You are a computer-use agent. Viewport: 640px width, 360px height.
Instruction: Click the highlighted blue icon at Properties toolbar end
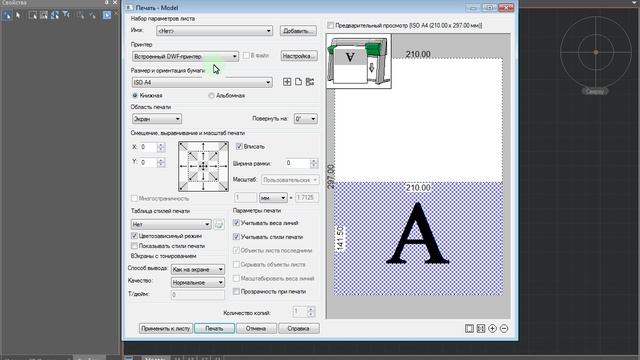pyautogui.click(x=107, y=16)
